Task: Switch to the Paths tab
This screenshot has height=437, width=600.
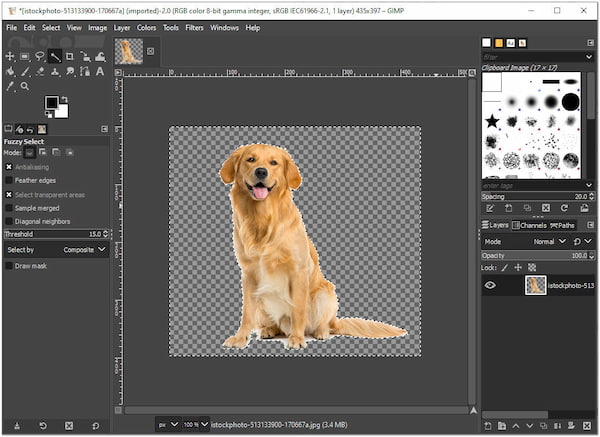Action: [x=562, y=225]
